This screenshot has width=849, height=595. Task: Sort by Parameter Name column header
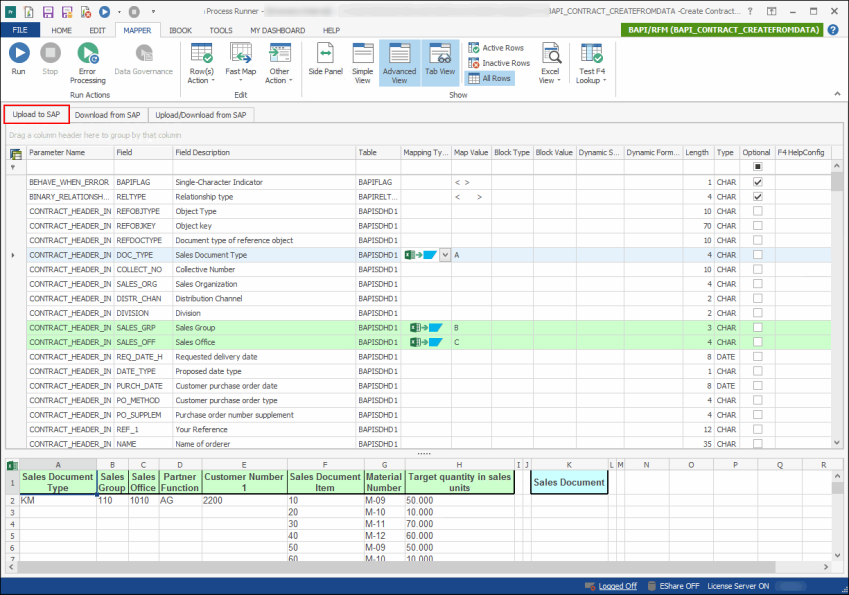[x=70, y=153]
